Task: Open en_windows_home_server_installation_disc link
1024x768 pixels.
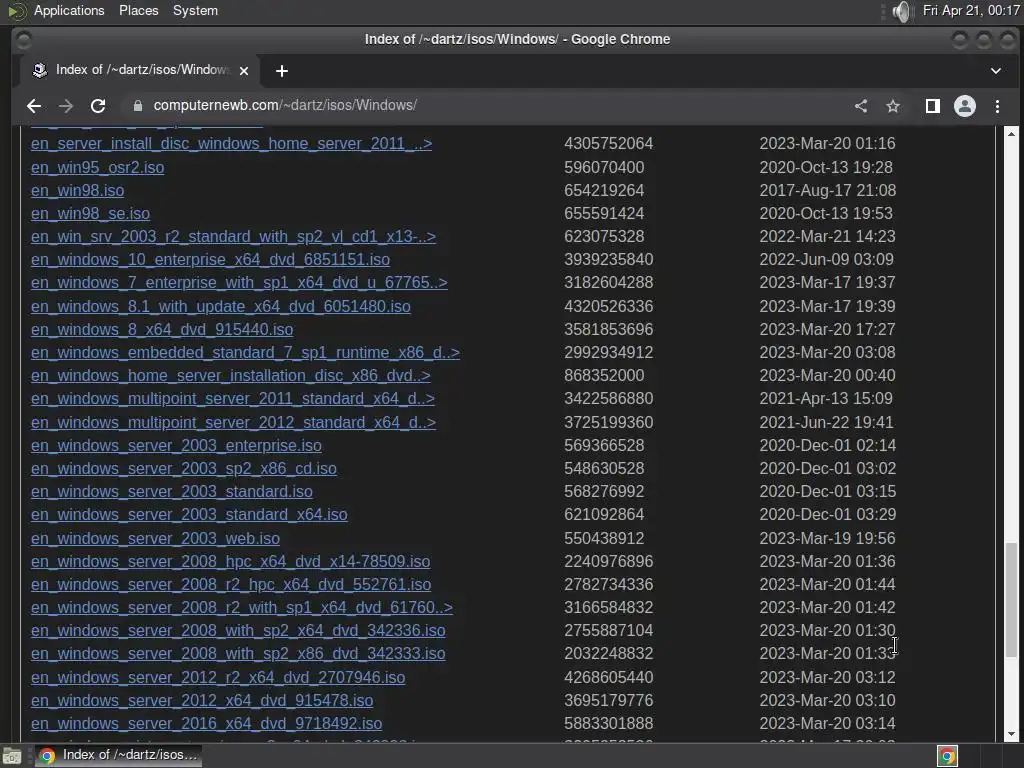Action: (231, 376)
